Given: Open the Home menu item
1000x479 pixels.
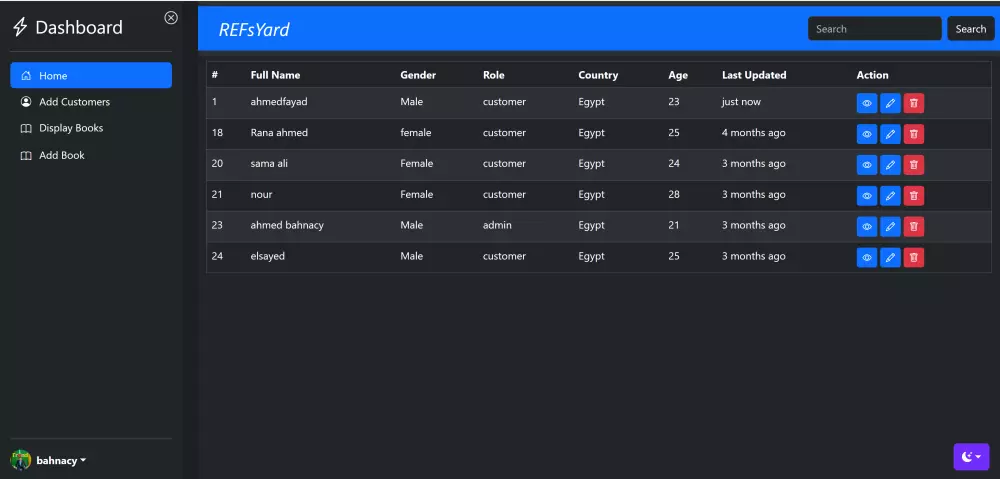Looking at the screenshot, I should click(x=90, y=76).
